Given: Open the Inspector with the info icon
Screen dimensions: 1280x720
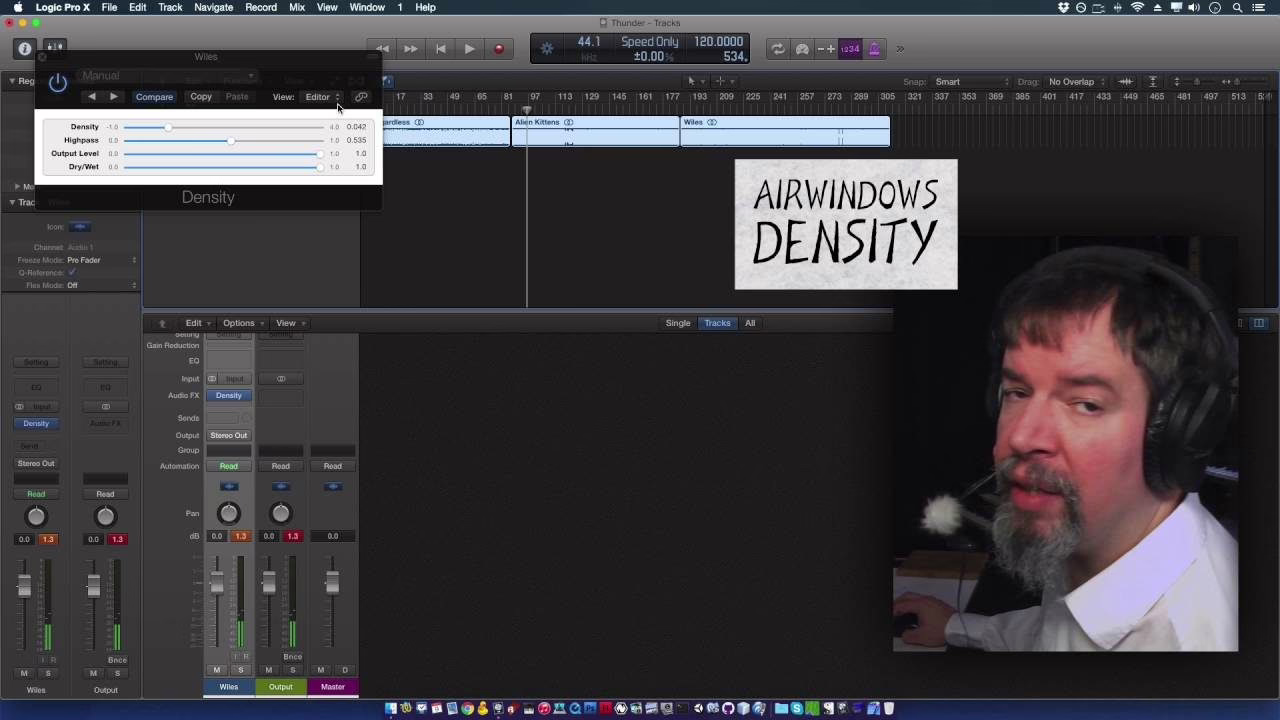Looking at the screenshot, I should point(25,48).
